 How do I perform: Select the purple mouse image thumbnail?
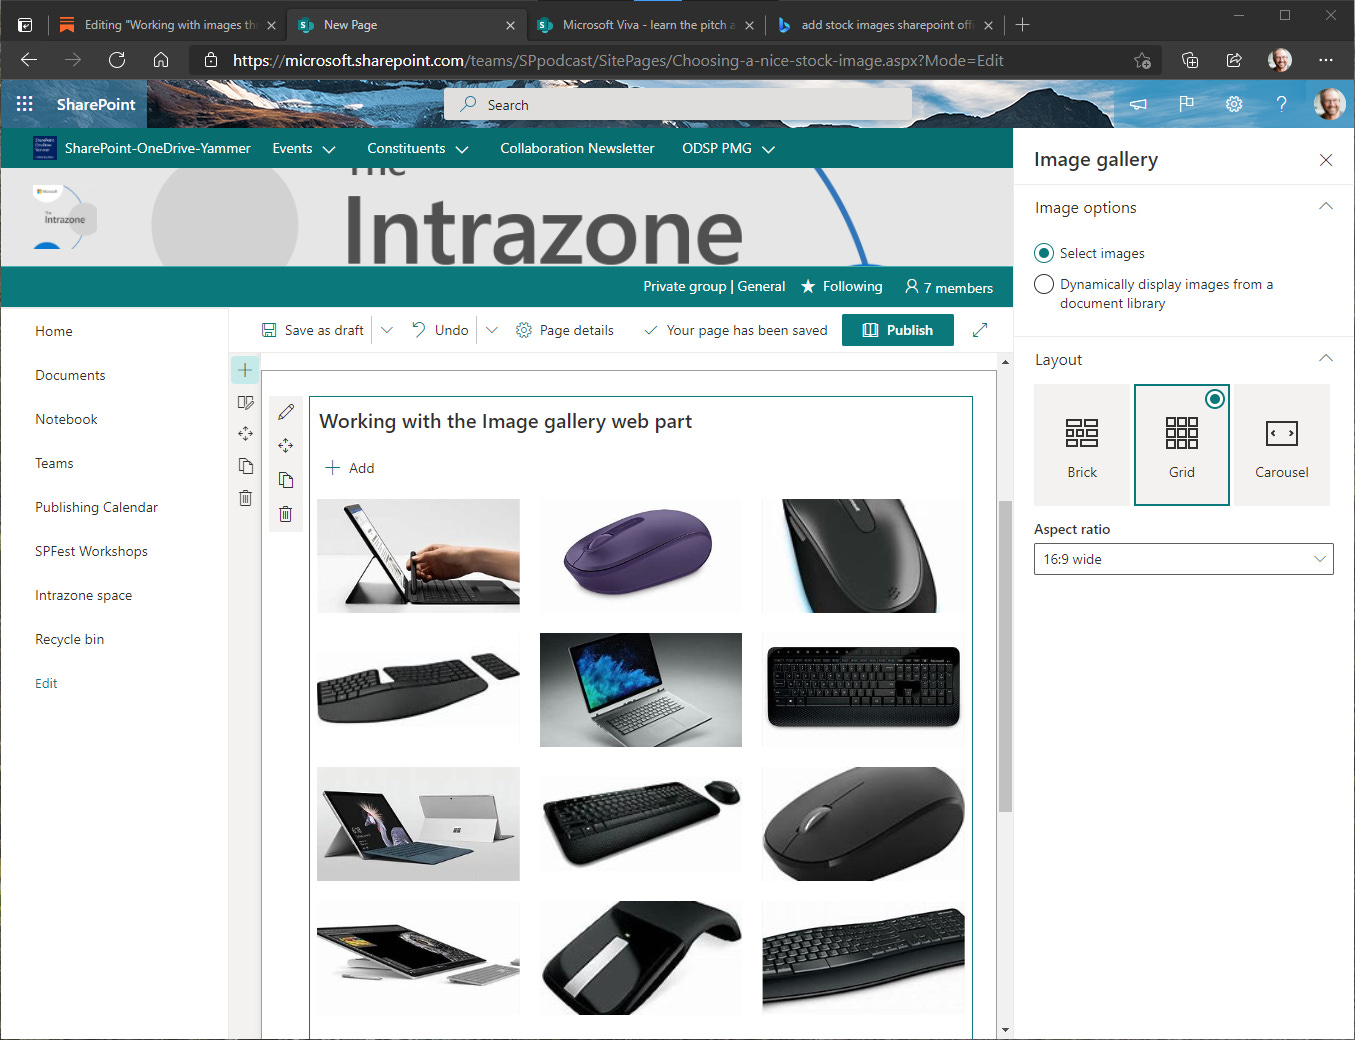coord(640,555)
